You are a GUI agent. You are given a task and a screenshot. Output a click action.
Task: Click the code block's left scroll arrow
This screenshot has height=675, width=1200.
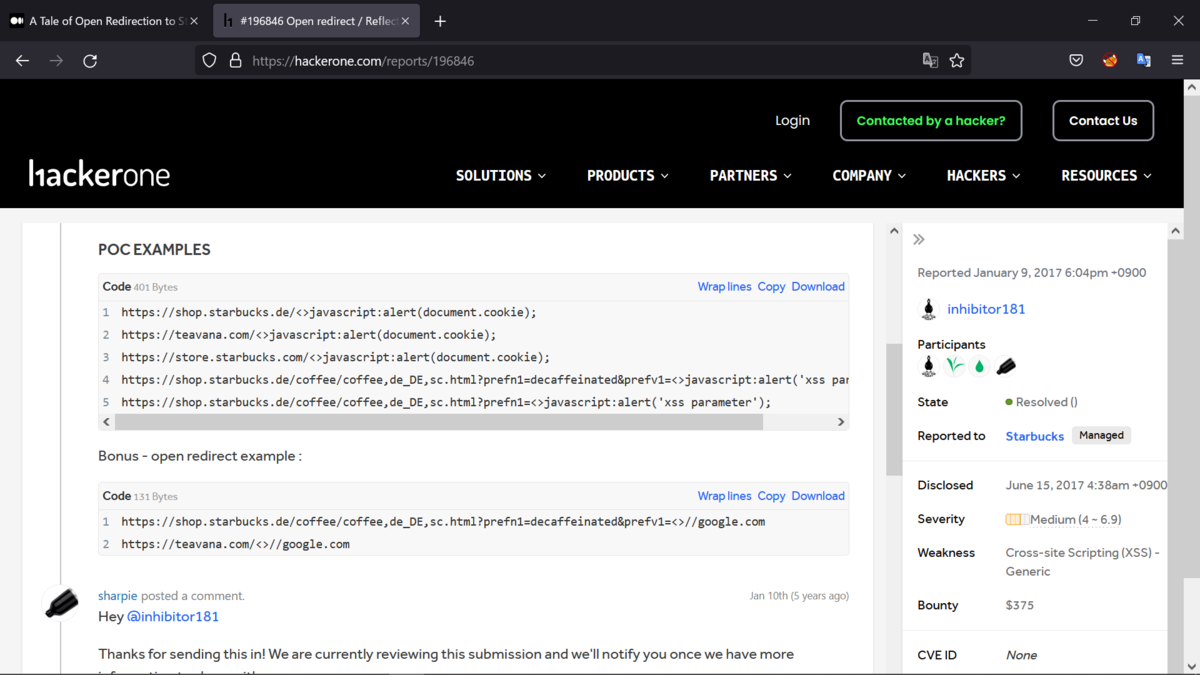pyautogui.click(x=107, y=422)
